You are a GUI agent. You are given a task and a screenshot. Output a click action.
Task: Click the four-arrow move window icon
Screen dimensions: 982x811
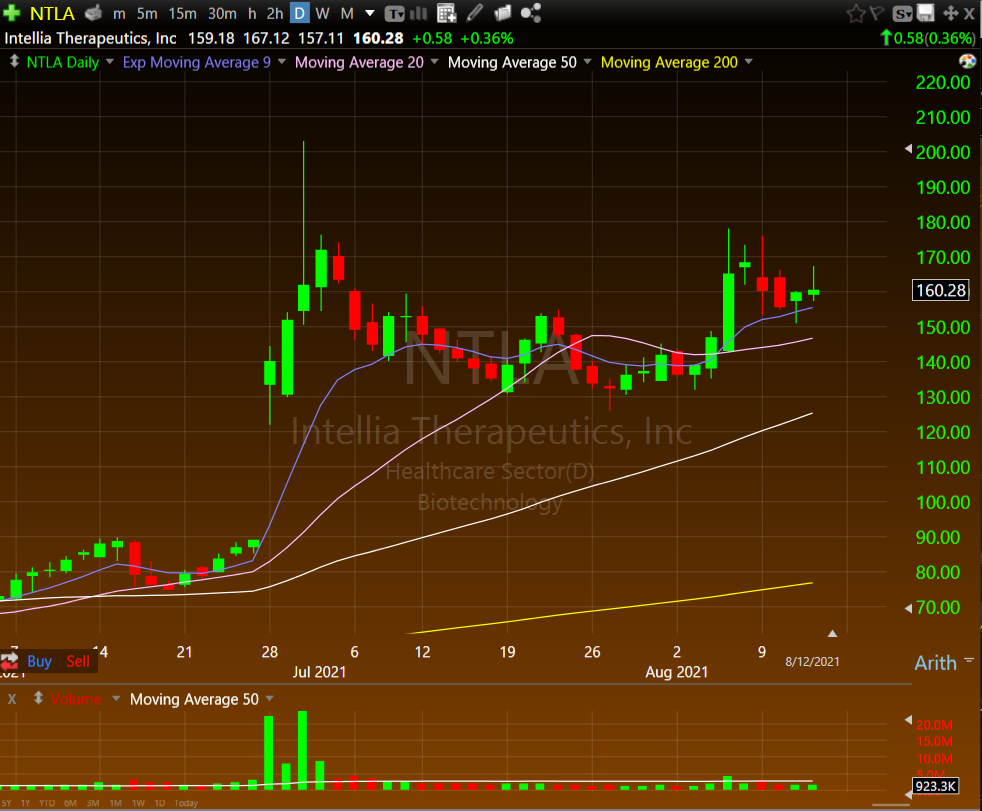pyautogui.click(x=951, y=13)
